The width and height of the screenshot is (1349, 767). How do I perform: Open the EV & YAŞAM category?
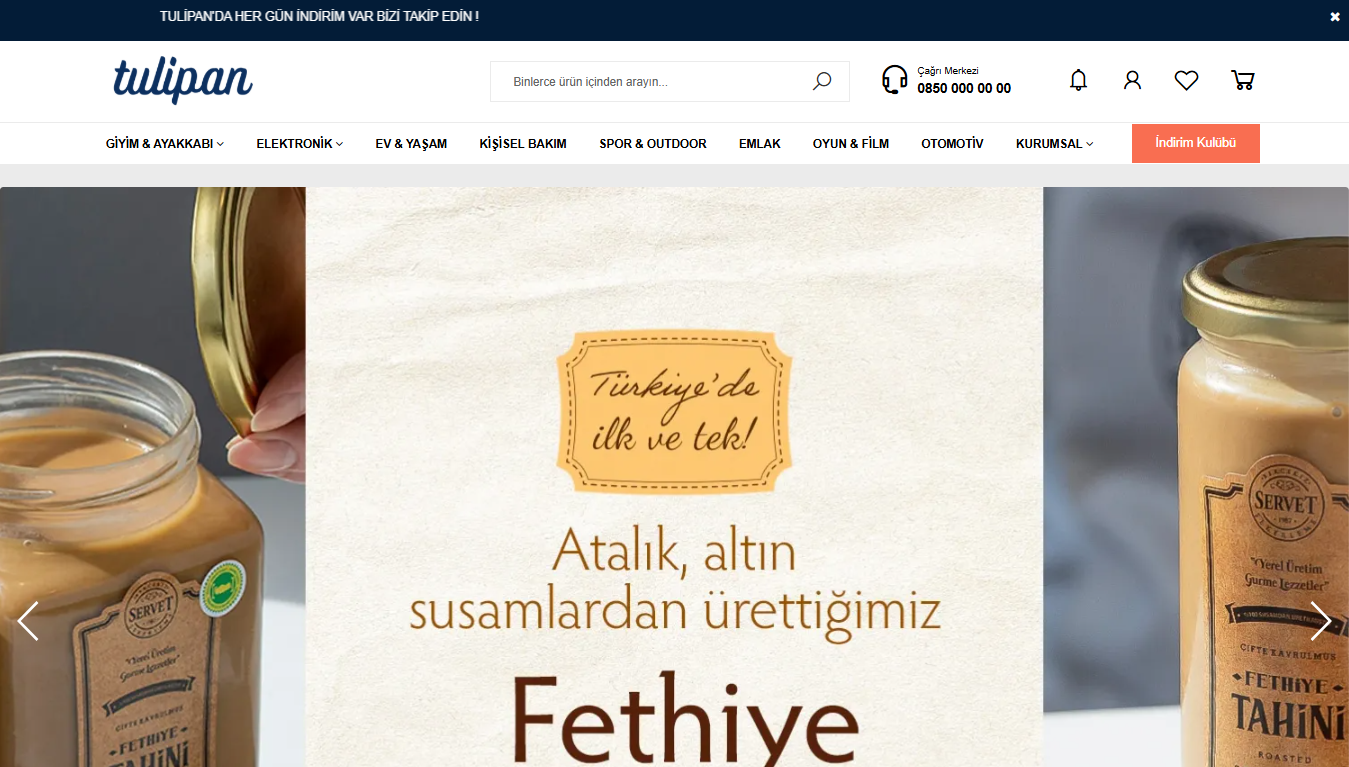[411, 144]
